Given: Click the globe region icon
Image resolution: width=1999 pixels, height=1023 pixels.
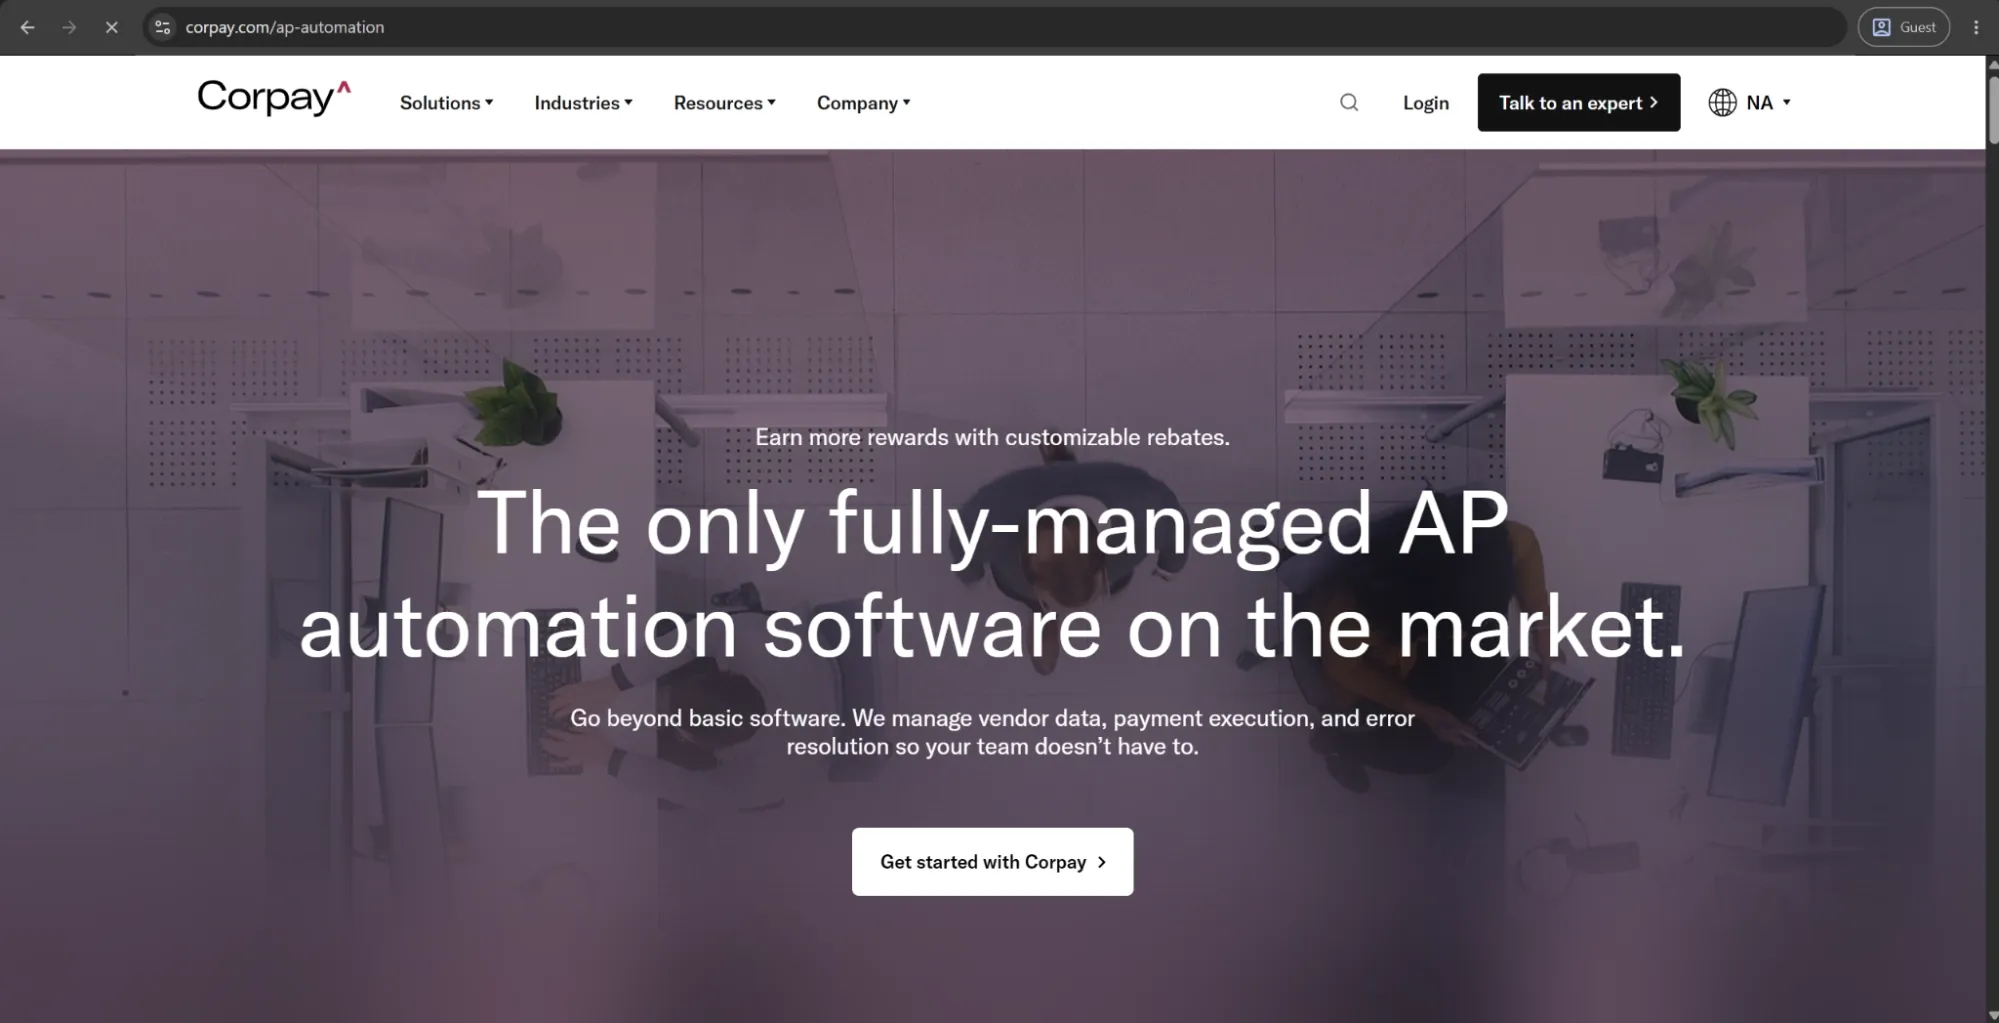Looking at the screenshot, I should (1722, 102).
